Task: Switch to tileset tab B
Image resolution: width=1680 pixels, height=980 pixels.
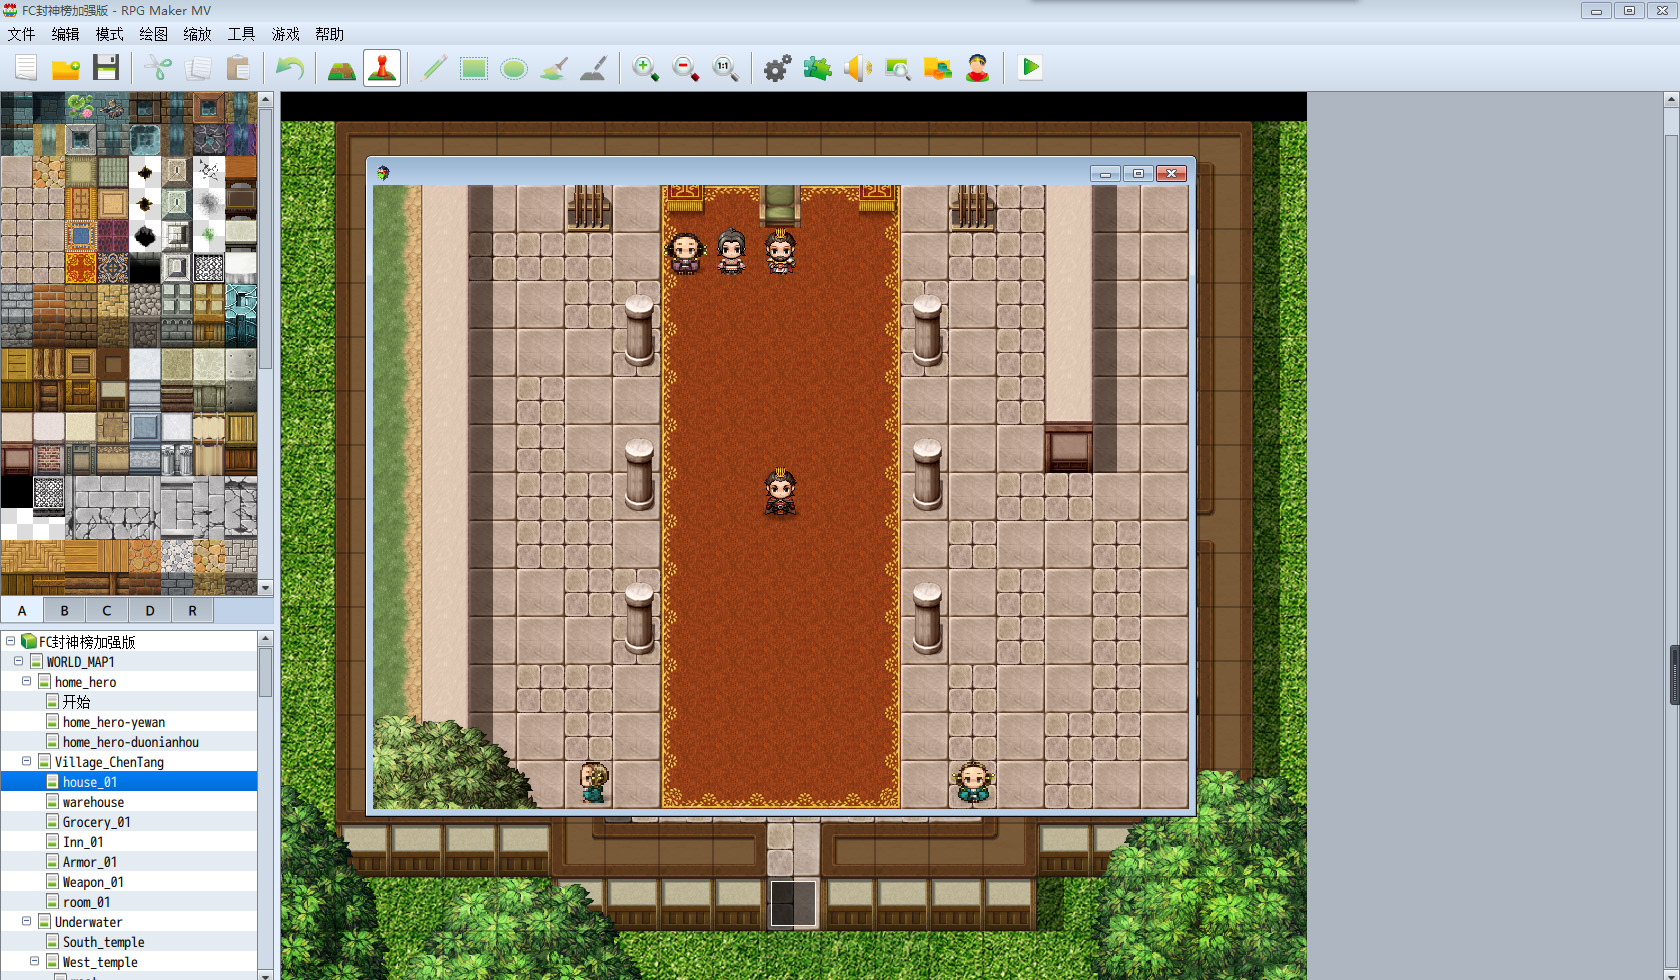Action: click(64, 610)
